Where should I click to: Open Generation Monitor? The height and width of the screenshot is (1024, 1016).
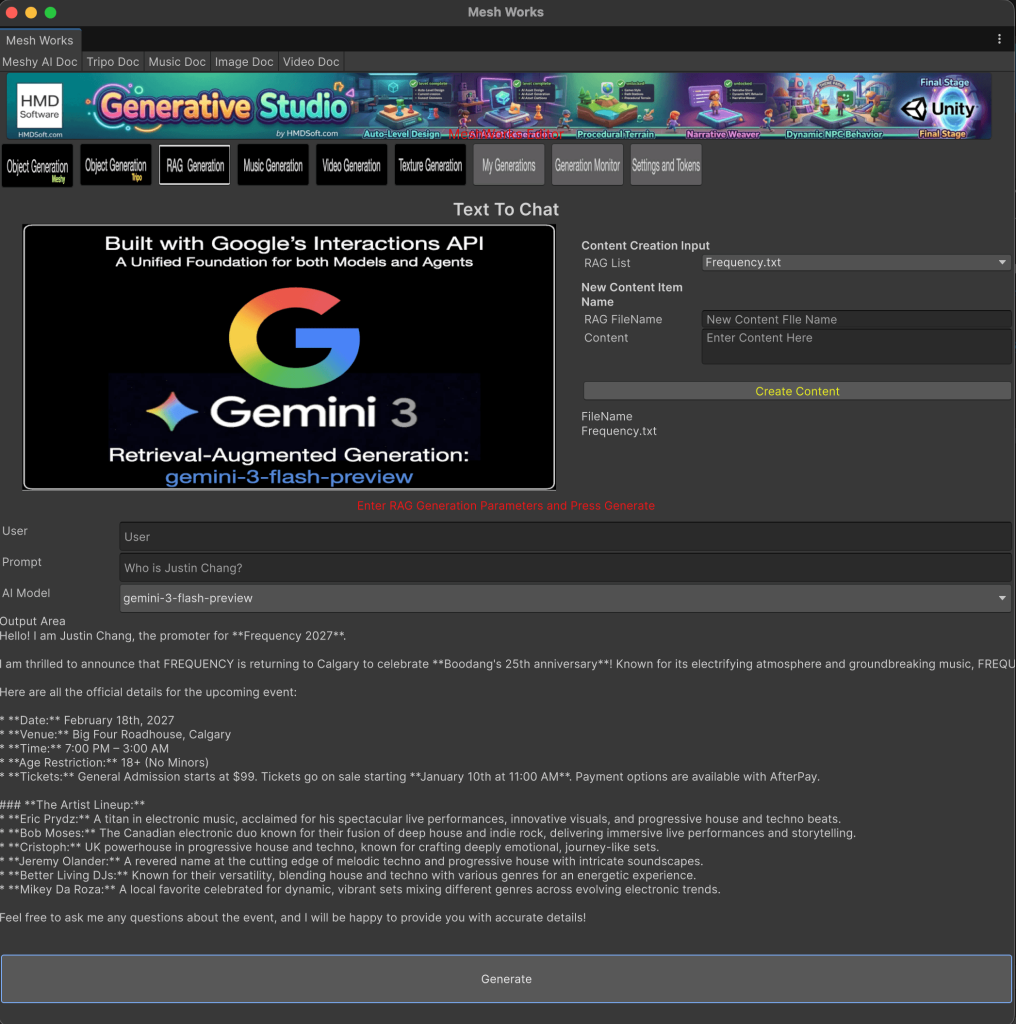[587, 165]
